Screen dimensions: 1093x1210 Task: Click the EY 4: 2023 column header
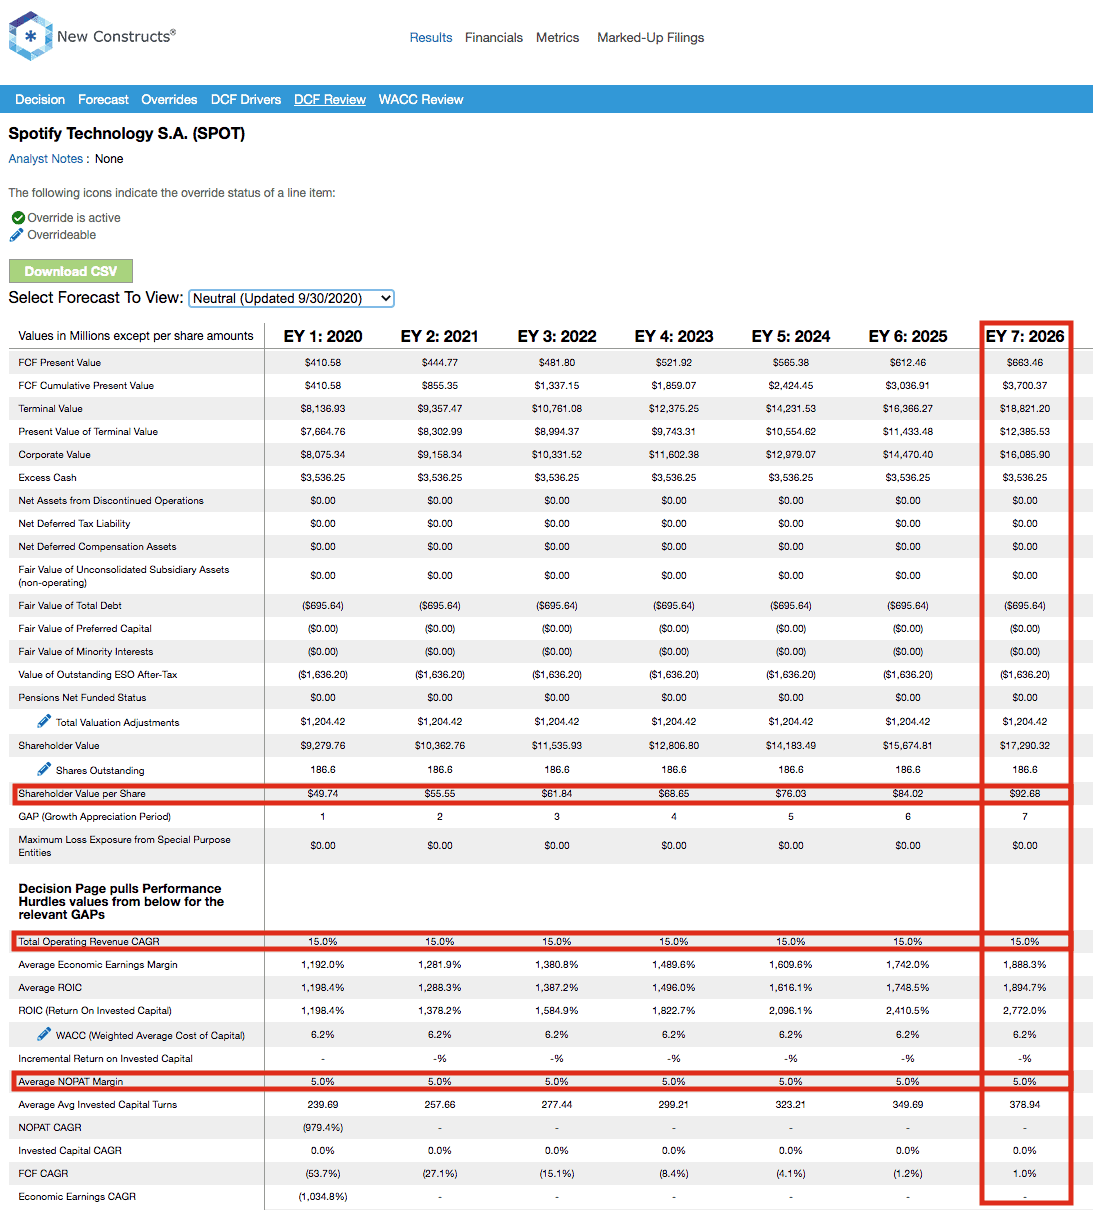674,336
